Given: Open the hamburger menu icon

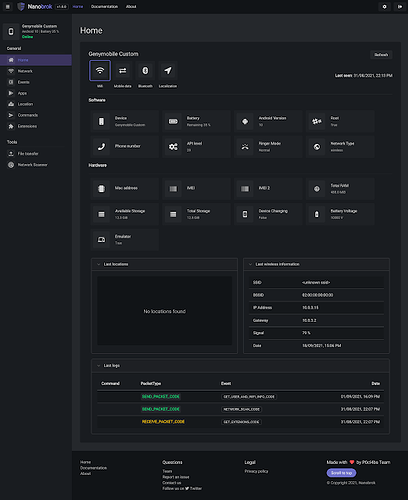Looking at the screenshot, I should [8, 7].
